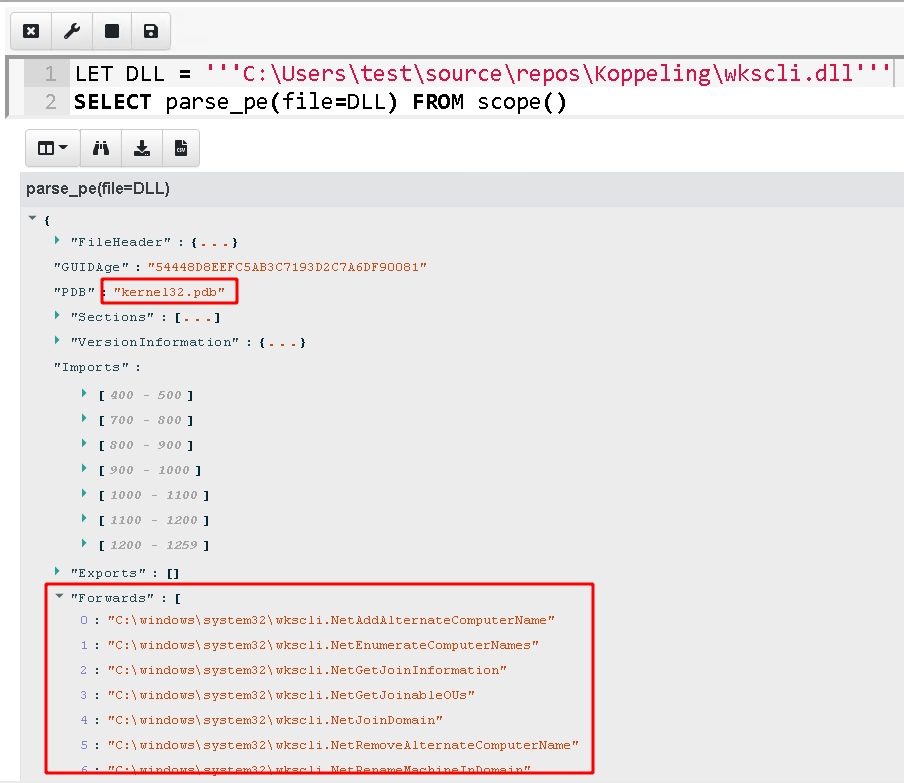Expand Imports range 1200 - 1259
904x783 pixels.
point(85,544)
